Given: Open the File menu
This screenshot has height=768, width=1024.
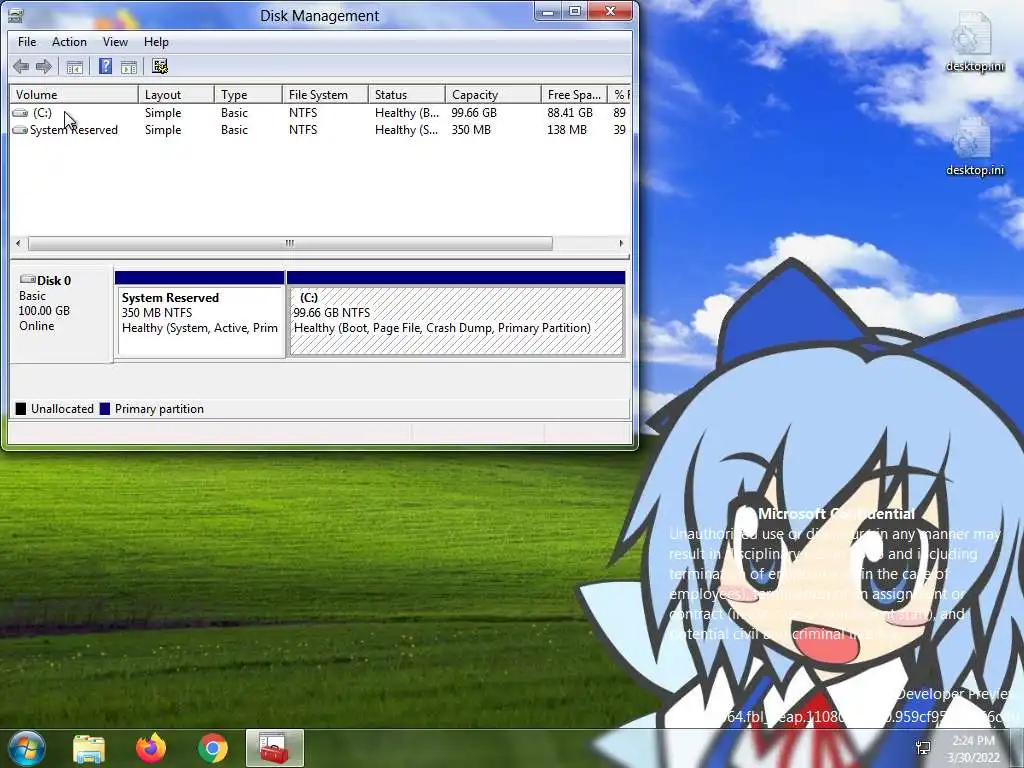Looking at the screenshot, I should click(27, 42).
